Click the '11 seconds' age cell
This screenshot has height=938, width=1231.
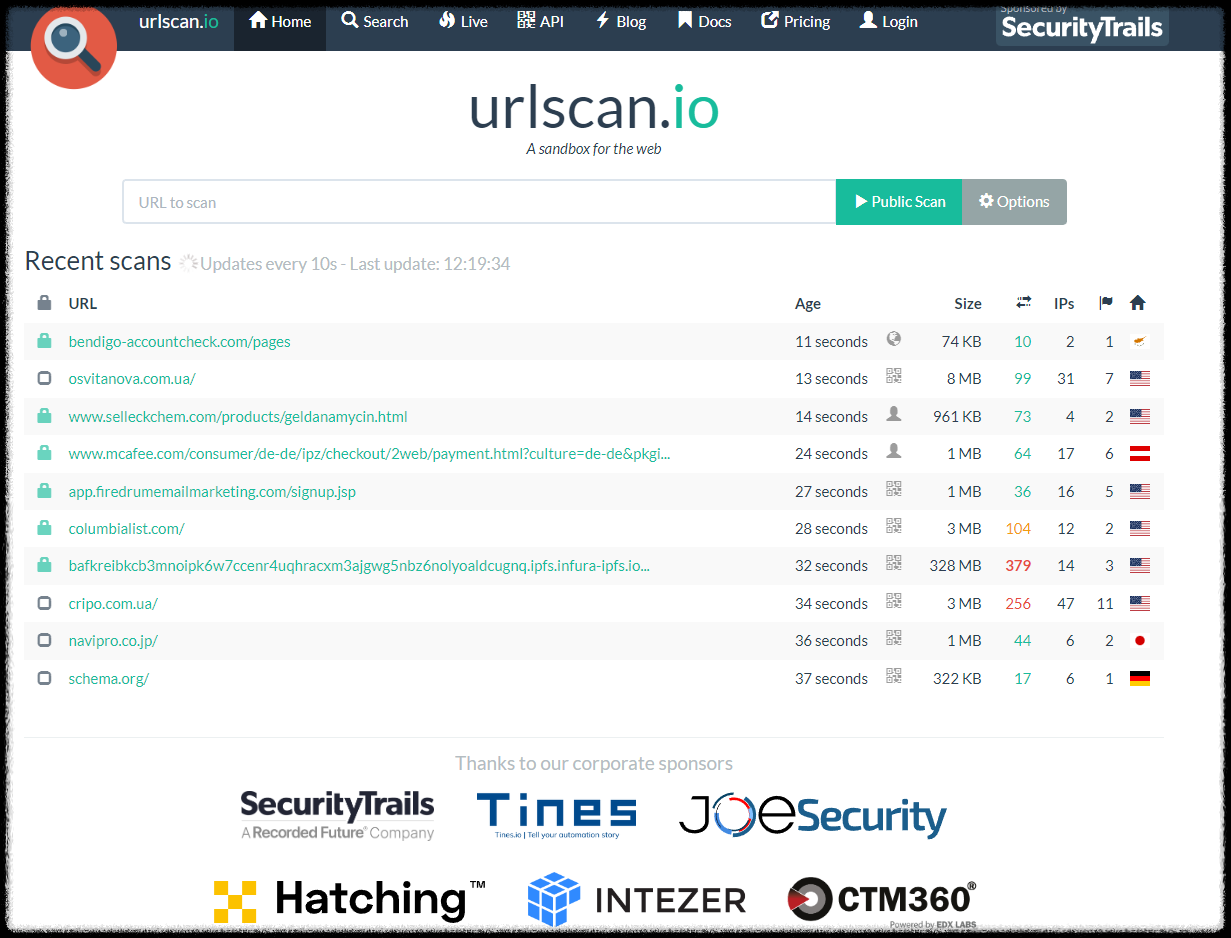pos(831,342)
